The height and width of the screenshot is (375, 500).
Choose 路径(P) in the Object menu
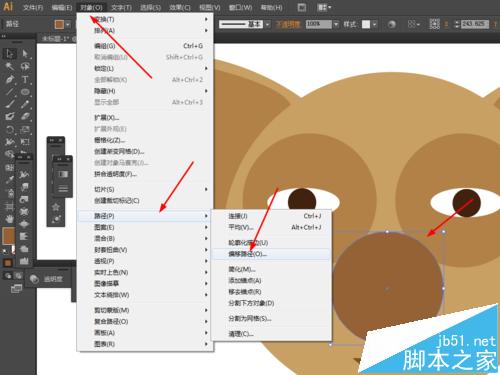[145, 216]
